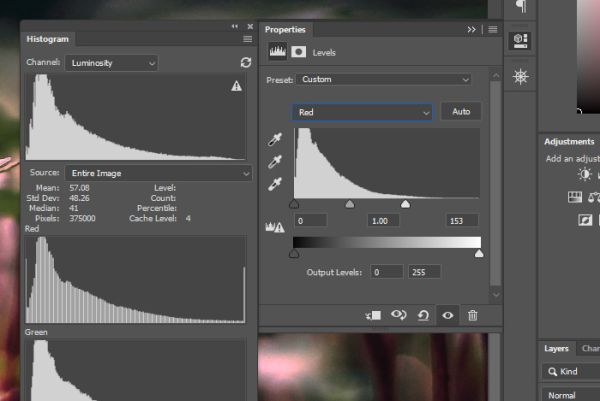Click the input shadow slider handle

pos(294,204)
